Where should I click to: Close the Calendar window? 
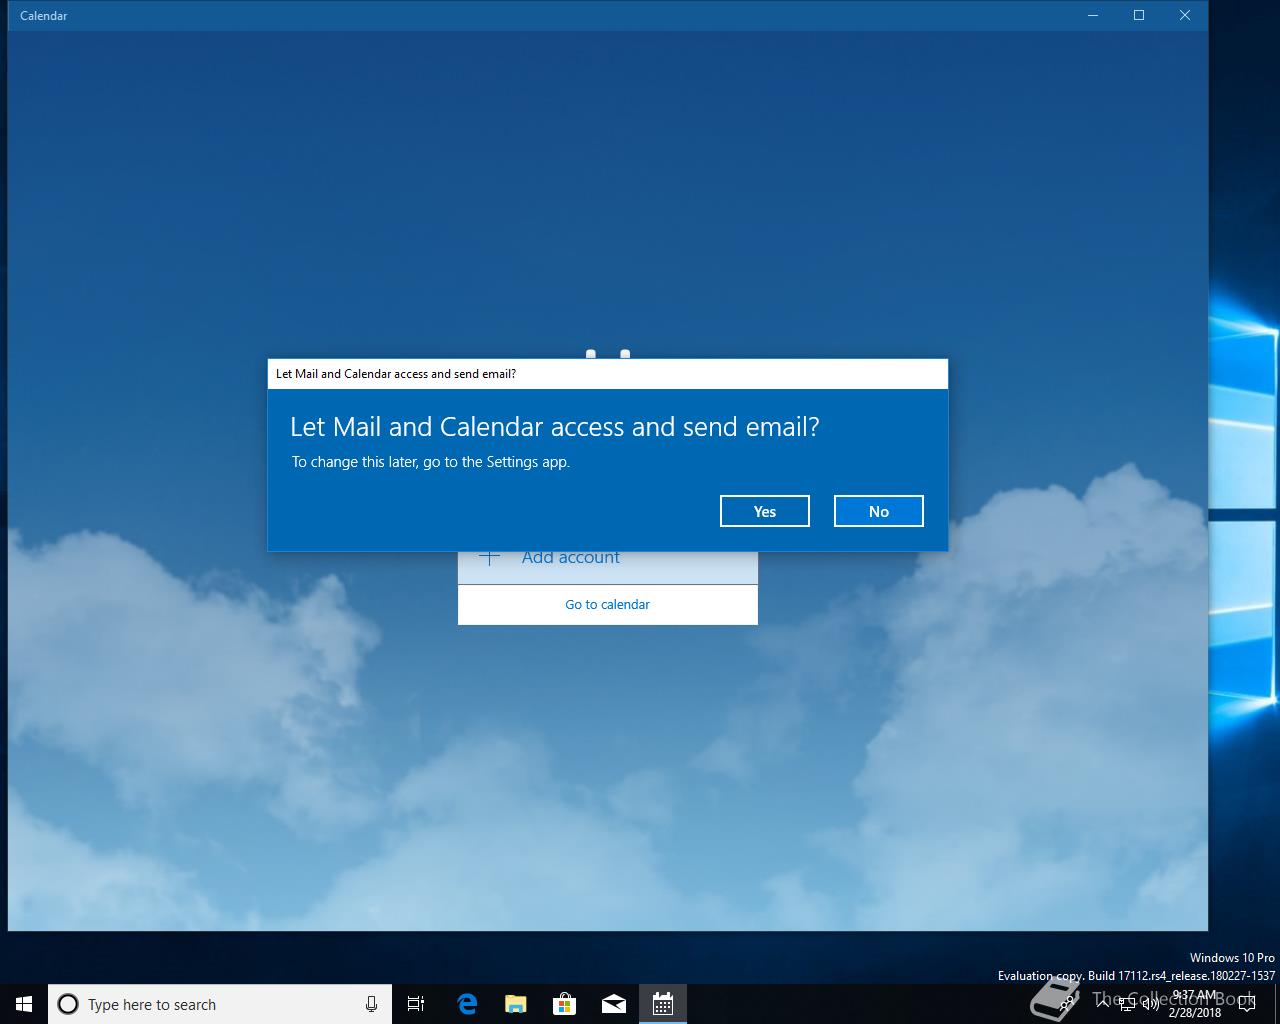[x=1185, y=15]
